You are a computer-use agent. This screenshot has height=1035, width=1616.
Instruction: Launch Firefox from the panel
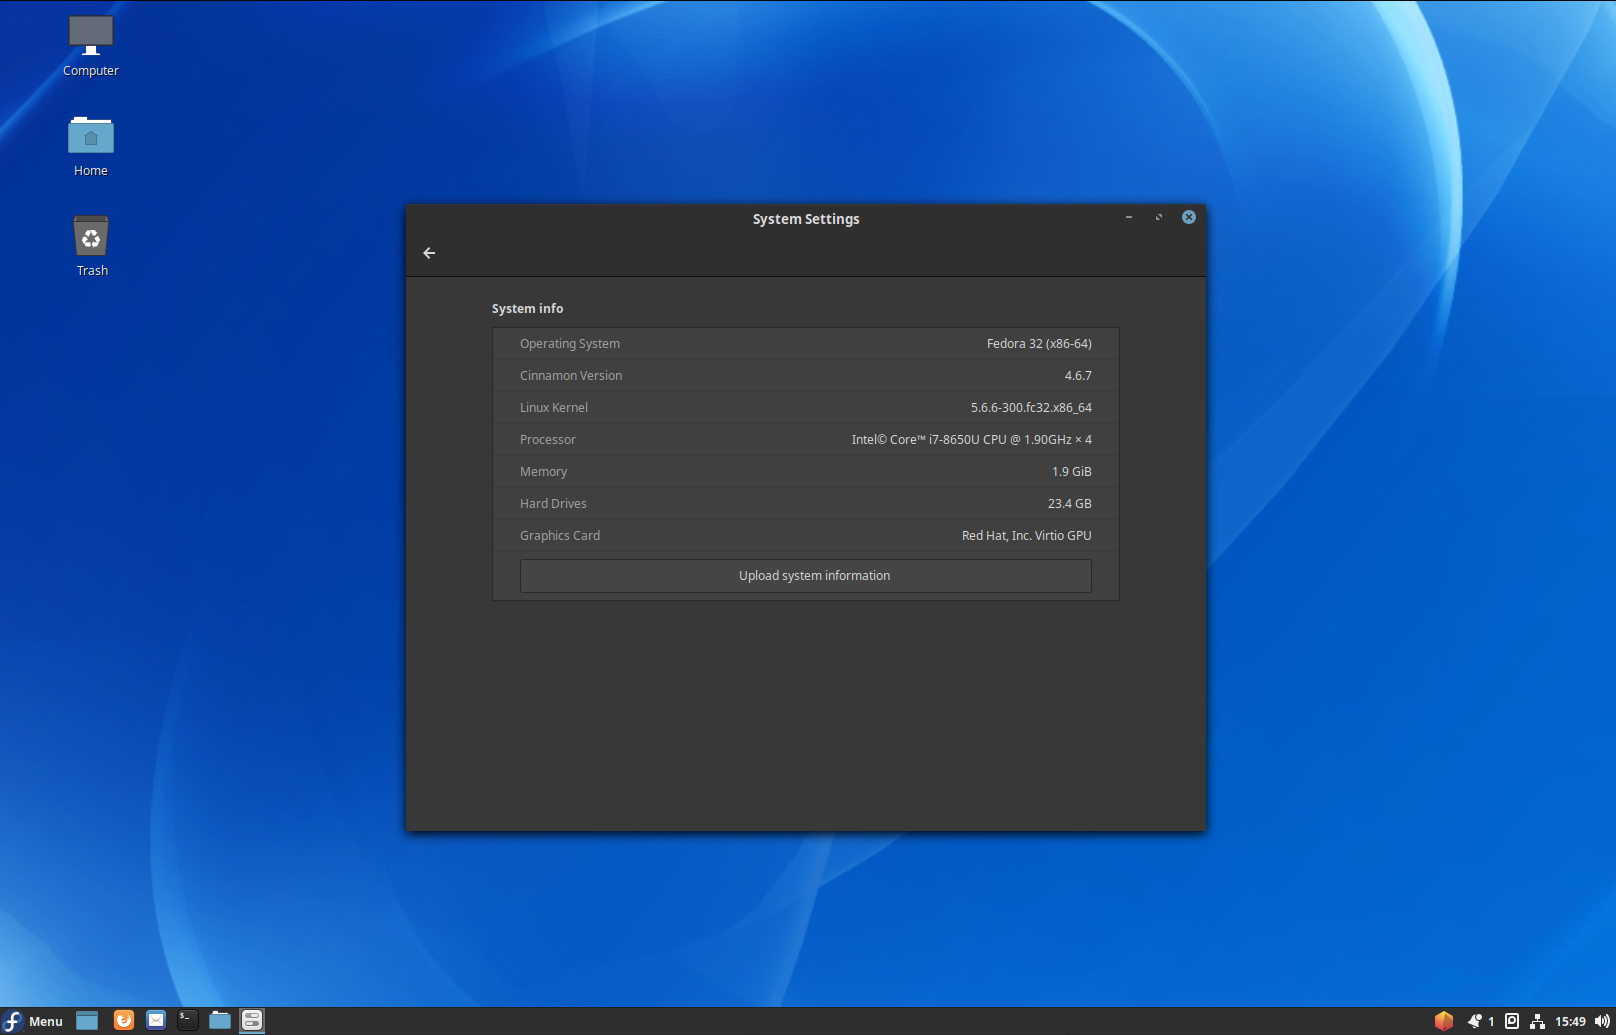[124, 1021]
